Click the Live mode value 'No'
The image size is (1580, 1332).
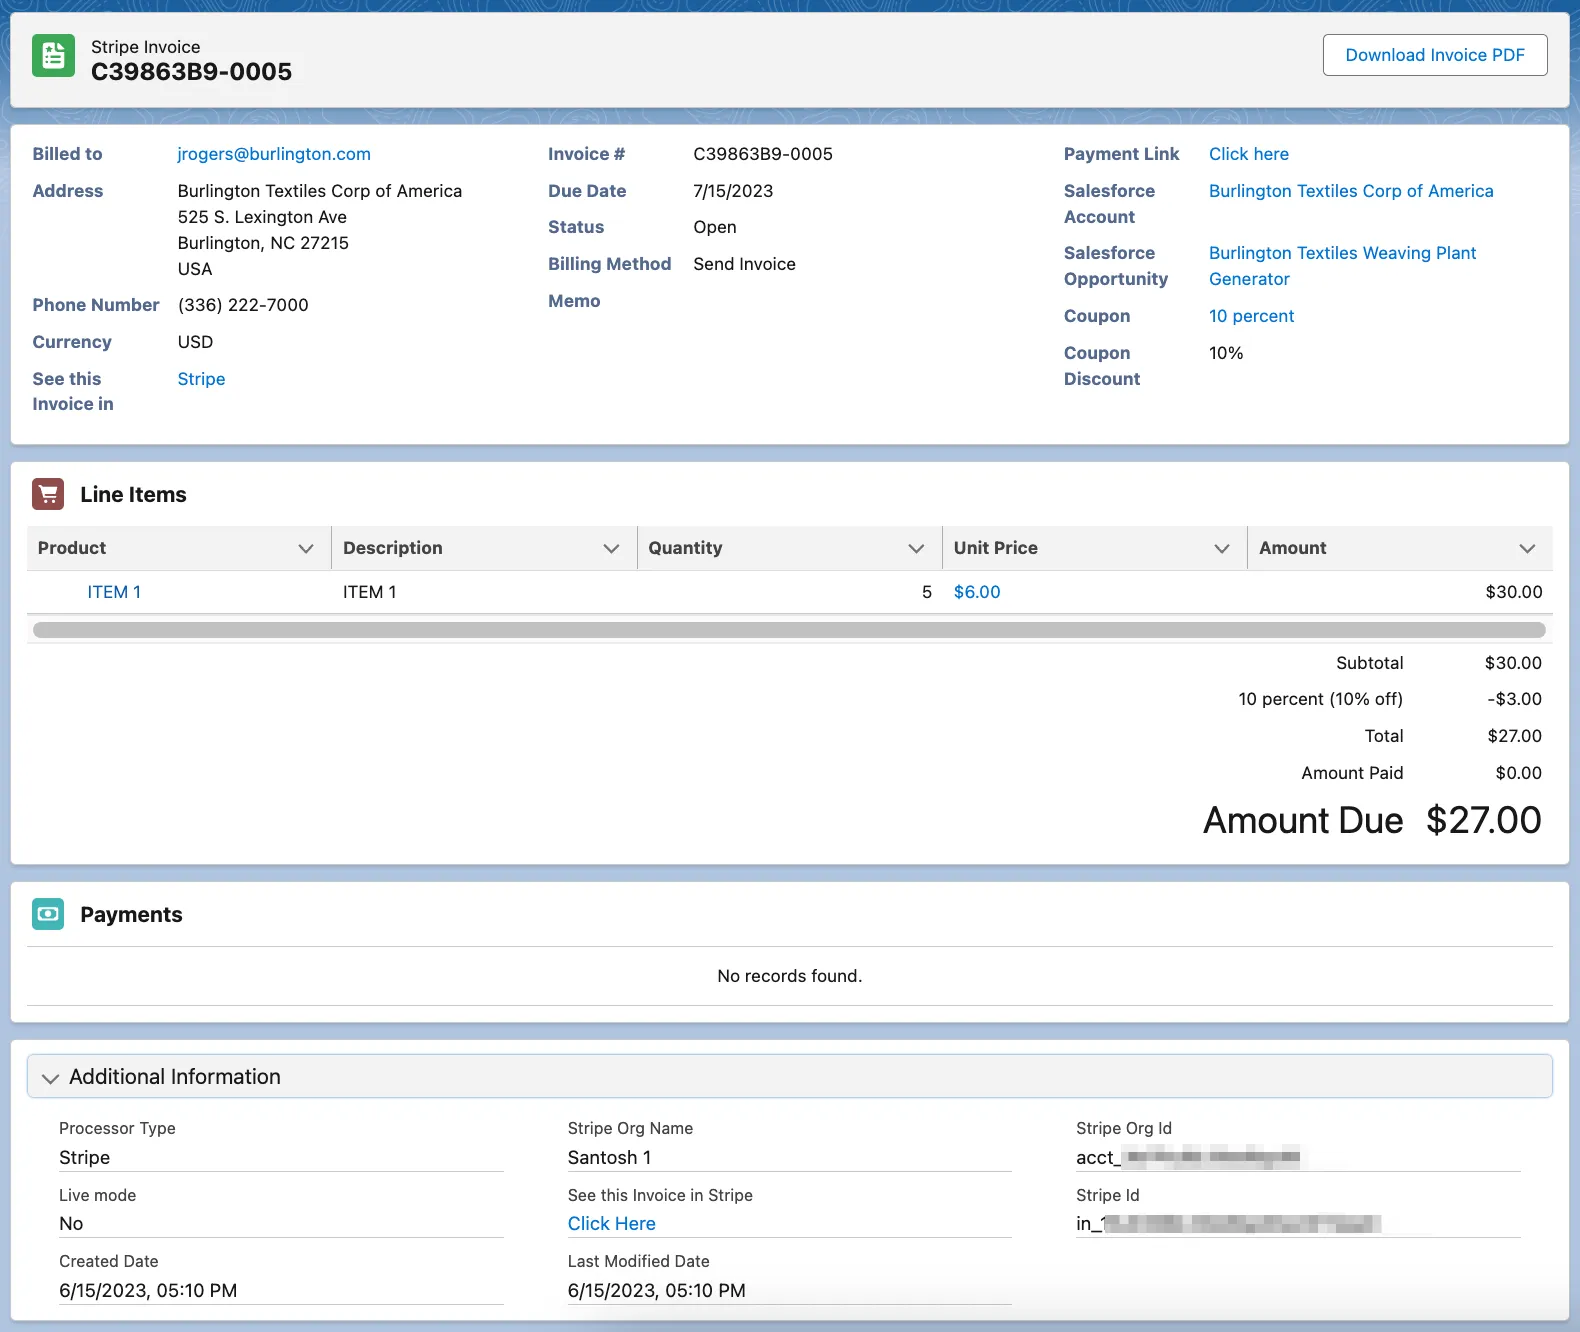click(x=71, y=1223)
